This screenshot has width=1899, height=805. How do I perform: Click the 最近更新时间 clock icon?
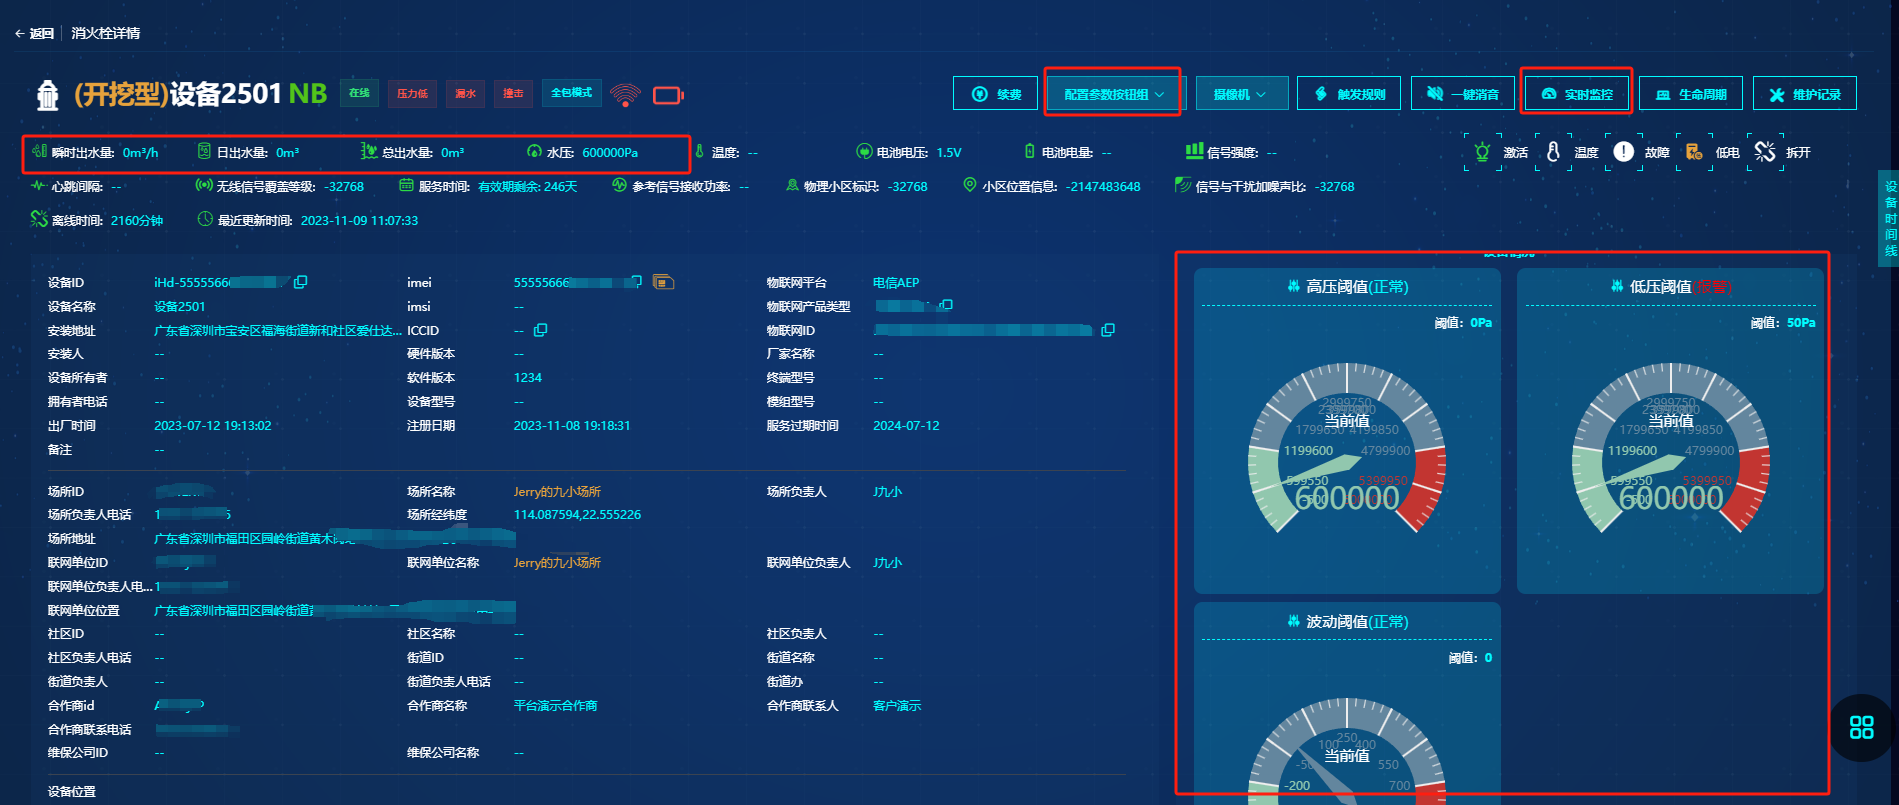click(x=205, y=219)
